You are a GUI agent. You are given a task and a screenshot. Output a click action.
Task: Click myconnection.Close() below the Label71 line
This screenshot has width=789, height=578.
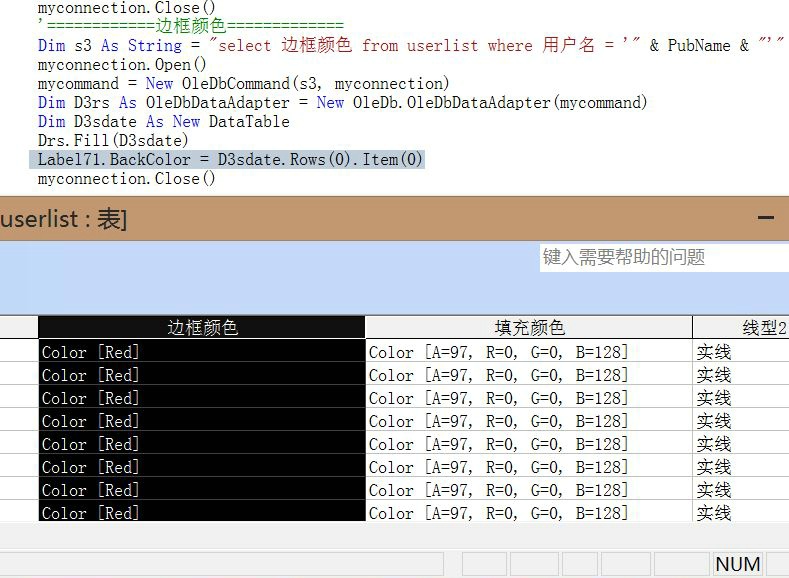[126, 179]
